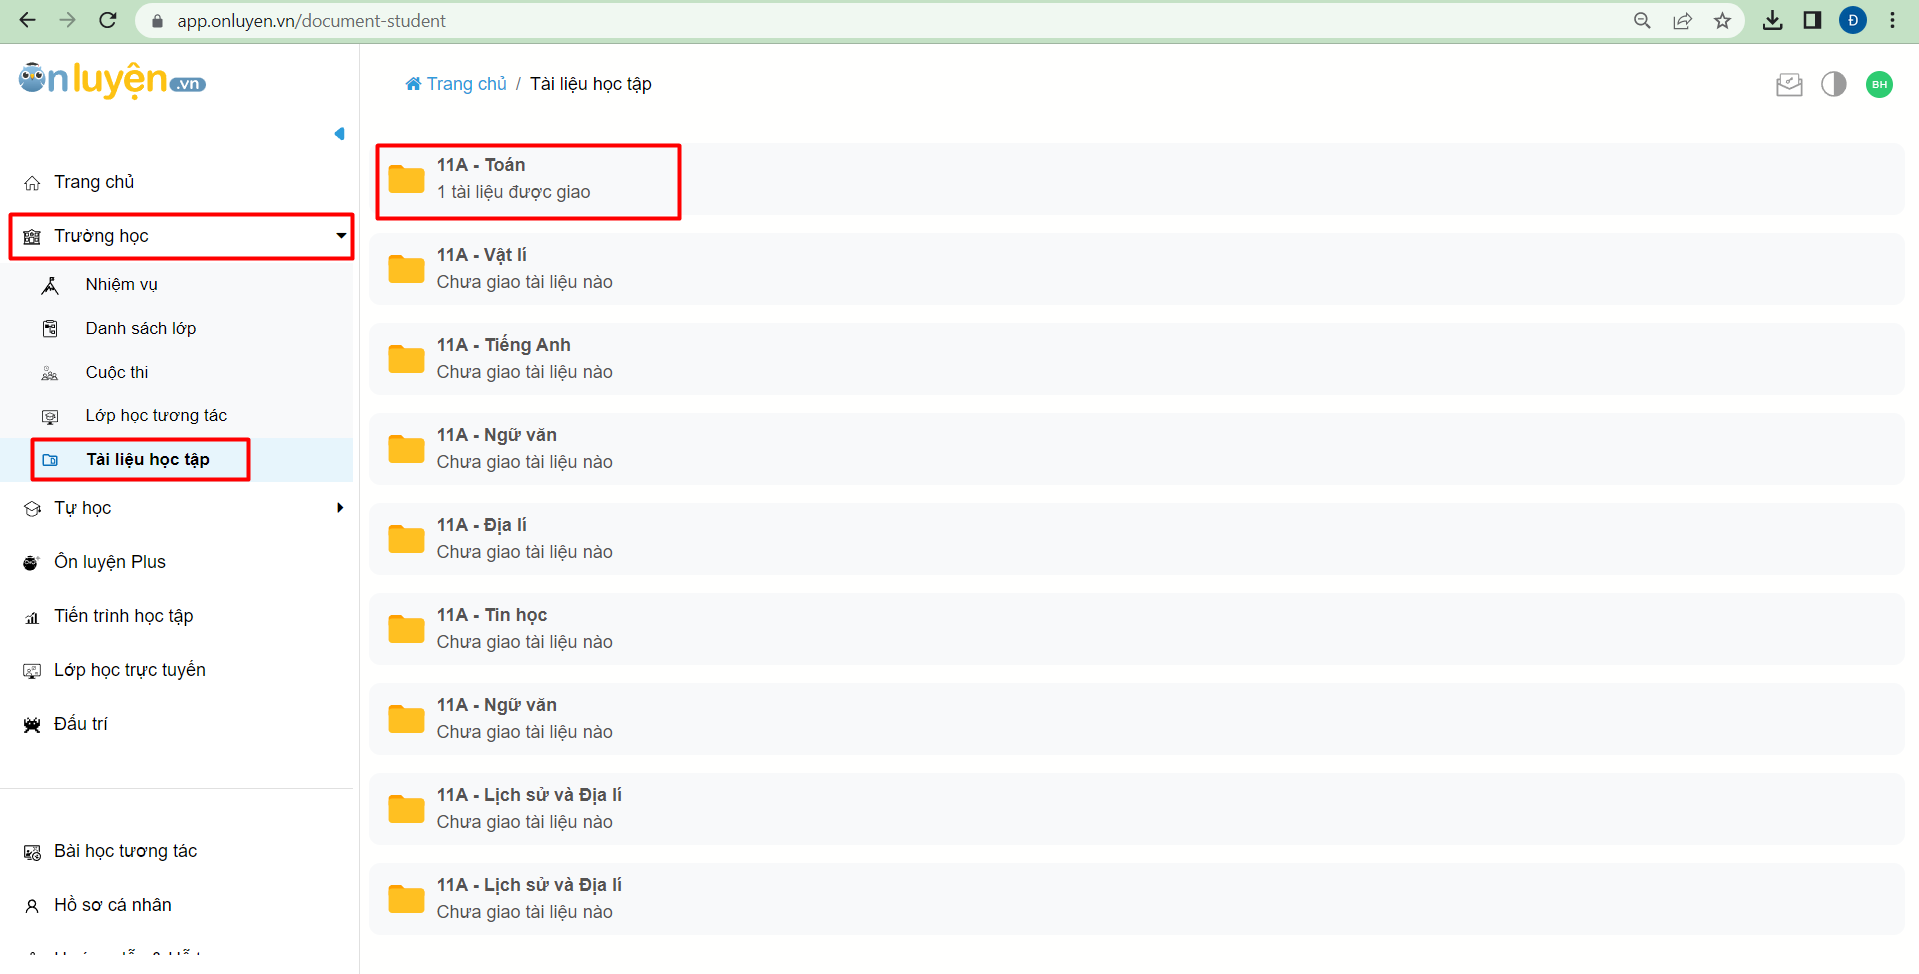Bookmark this page with star icon
This screenshot has height=974, width=1919.
(1722, 21)
